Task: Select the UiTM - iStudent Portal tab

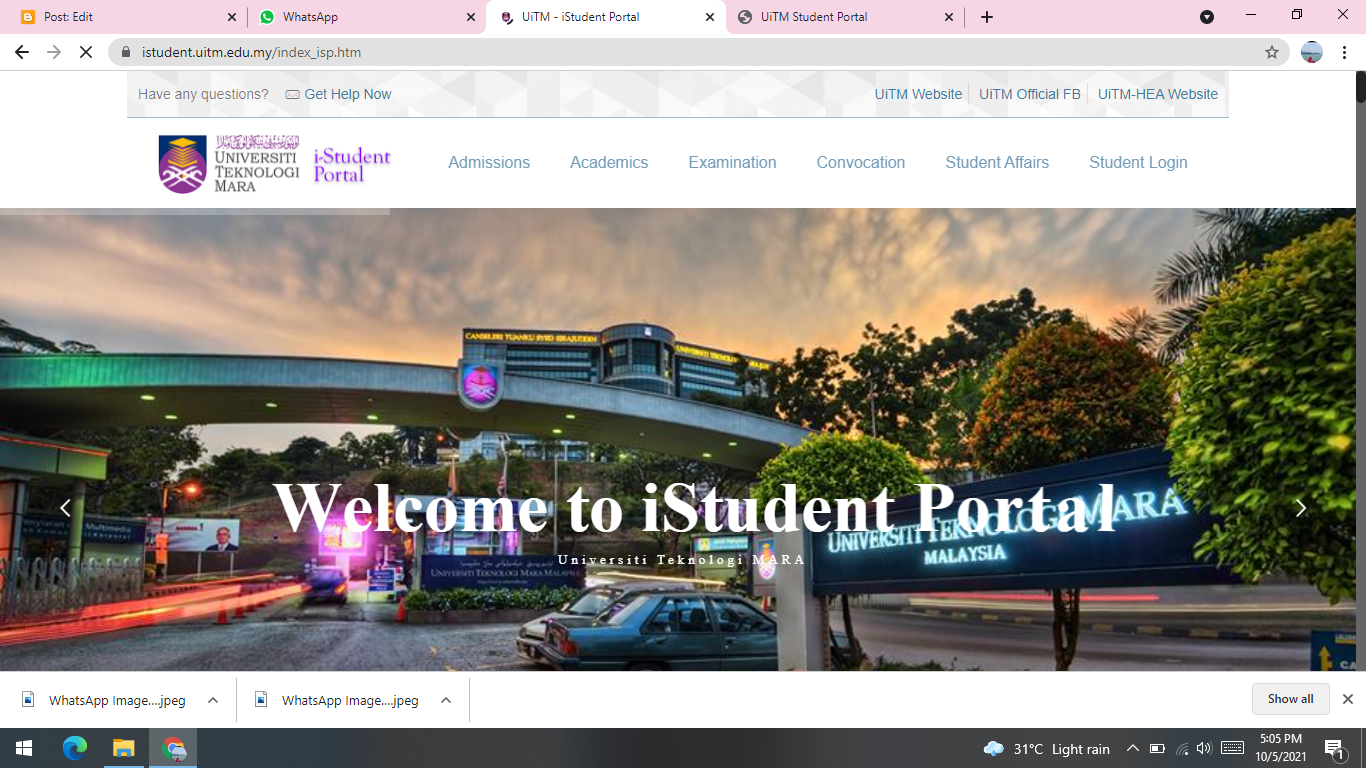Action: pos(605,17)
